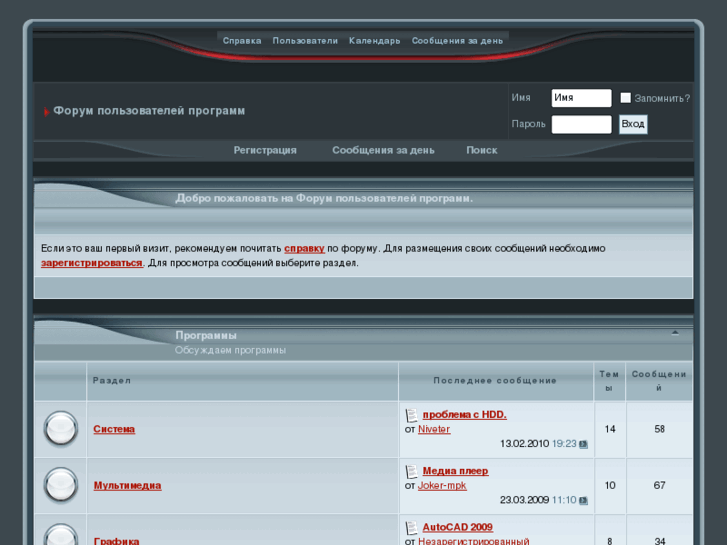Open the AutoCAD 2009 thread
Screen dimensions: 727x545
pos(458,527)
